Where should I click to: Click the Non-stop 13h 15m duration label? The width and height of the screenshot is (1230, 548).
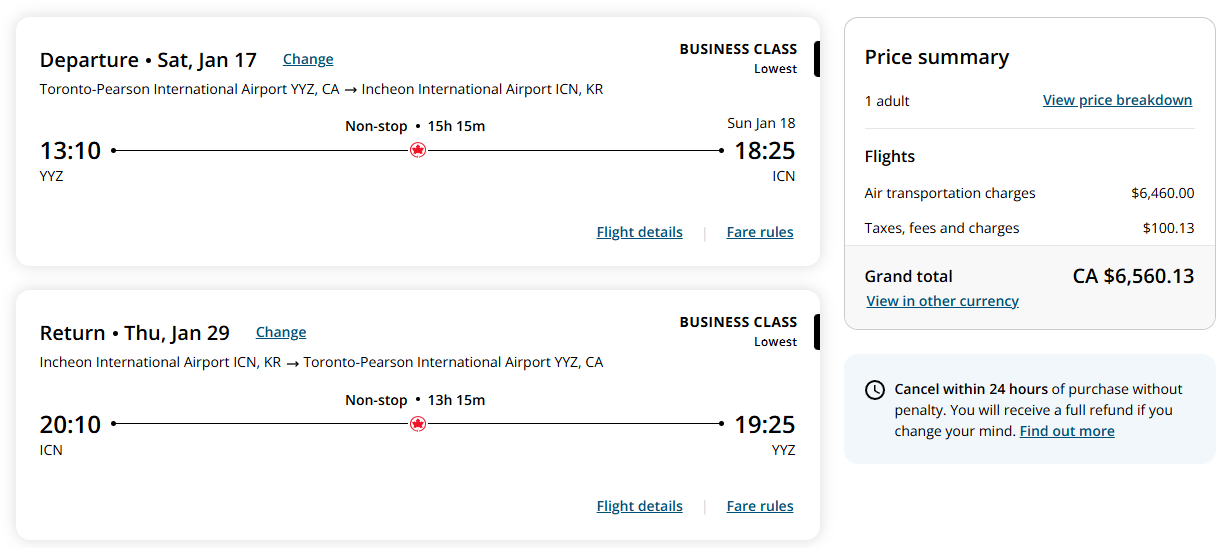point(415,400)
